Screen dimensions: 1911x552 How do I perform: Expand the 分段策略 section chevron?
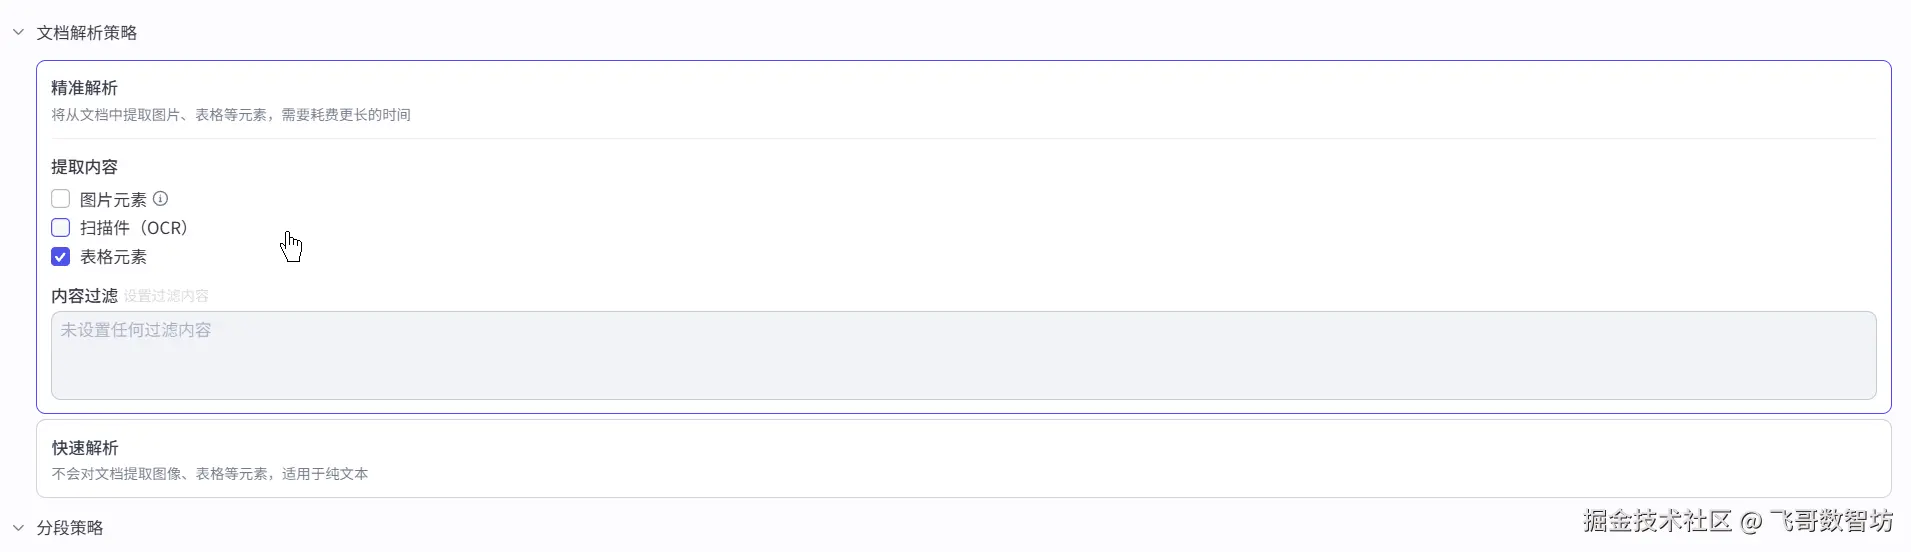click(x=18, y=527)
